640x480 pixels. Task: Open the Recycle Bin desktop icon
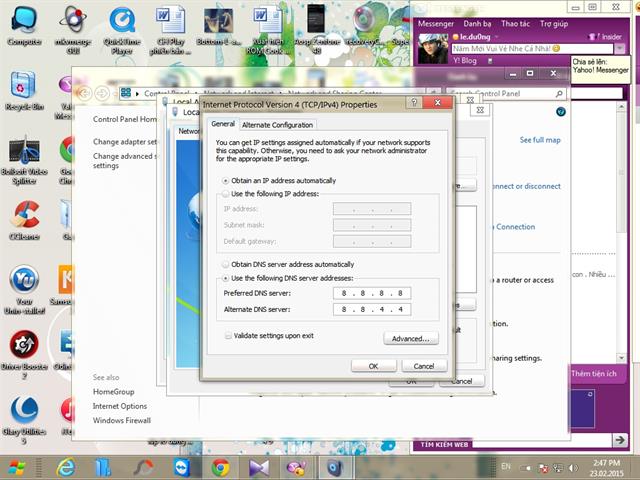pos(23,88)
